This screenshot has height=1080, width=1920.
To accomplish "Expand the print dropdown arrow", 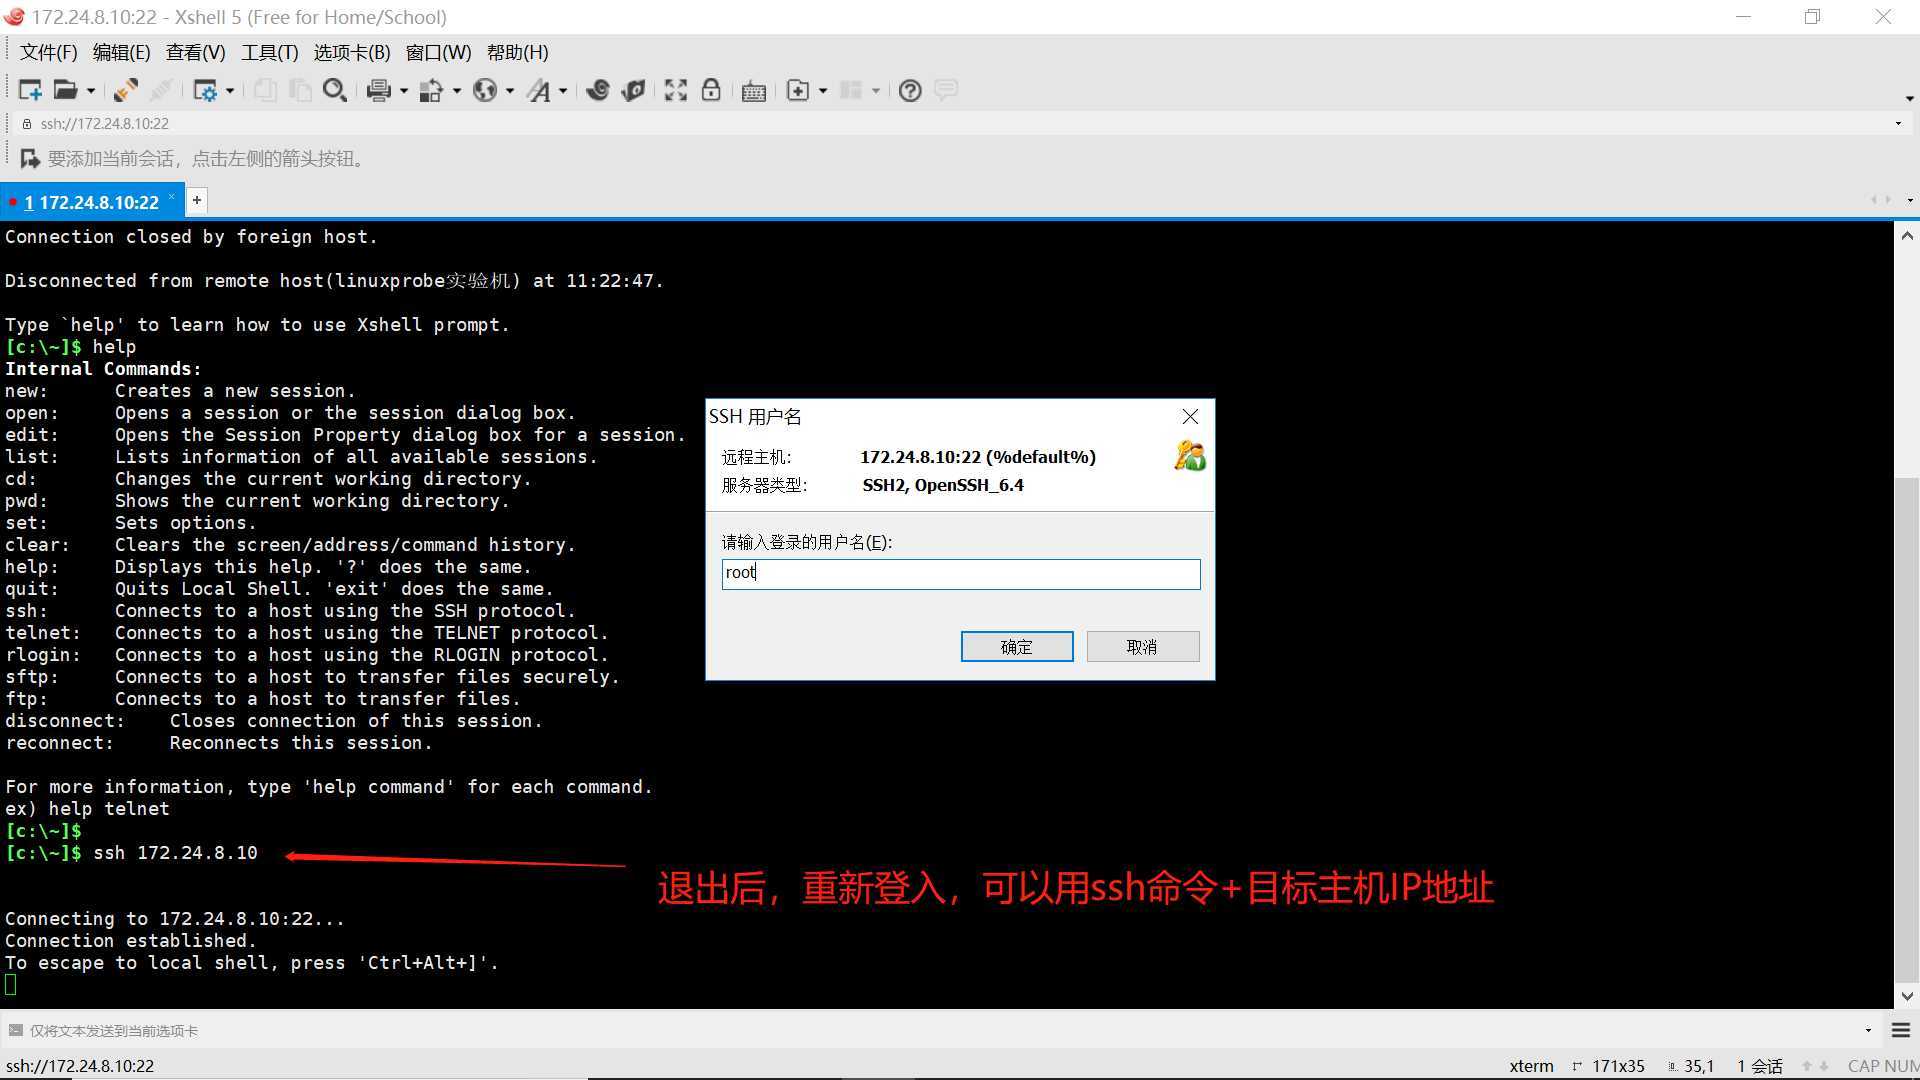I will pyautogui.click(x=404, y=91).
